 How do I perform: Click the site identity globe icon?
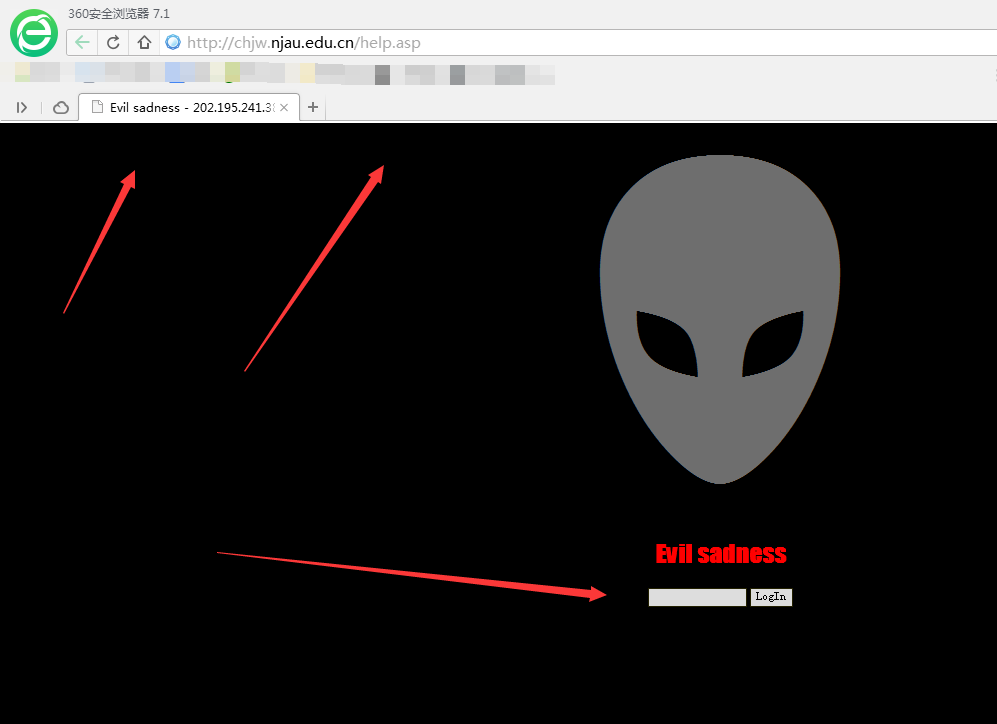tap(172, 43)
